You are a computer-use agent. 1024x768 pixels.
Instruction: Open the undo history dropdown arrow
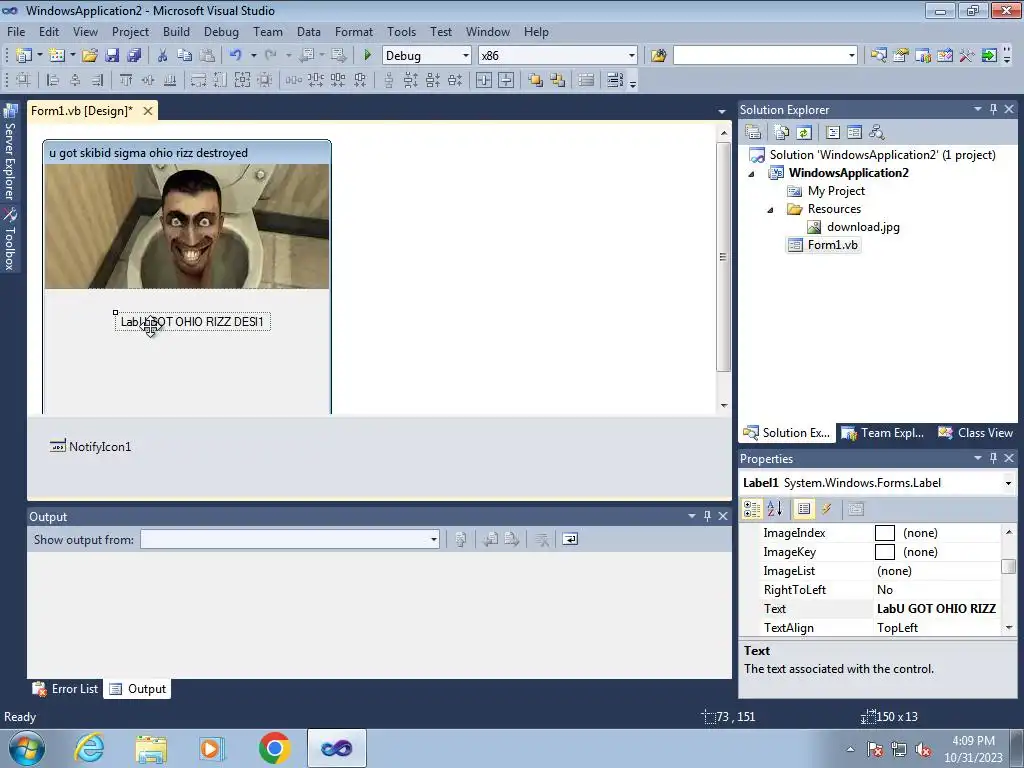tap(253, 56)
